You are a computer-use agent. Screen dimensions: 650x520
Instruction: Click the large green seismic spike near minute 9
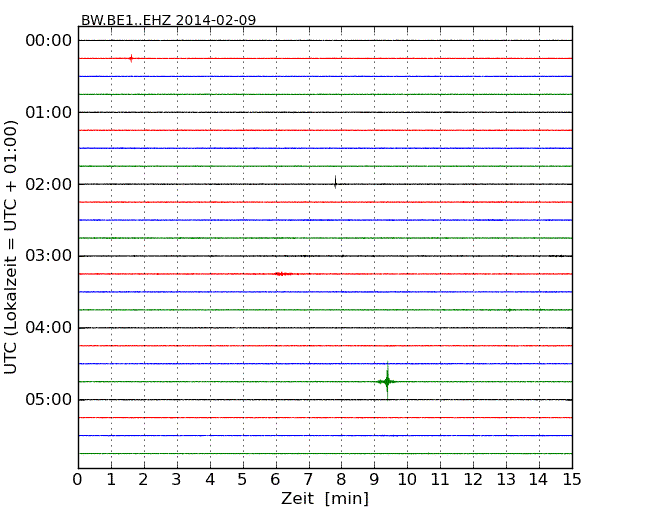pyautogui.click(x=387, y=381)
